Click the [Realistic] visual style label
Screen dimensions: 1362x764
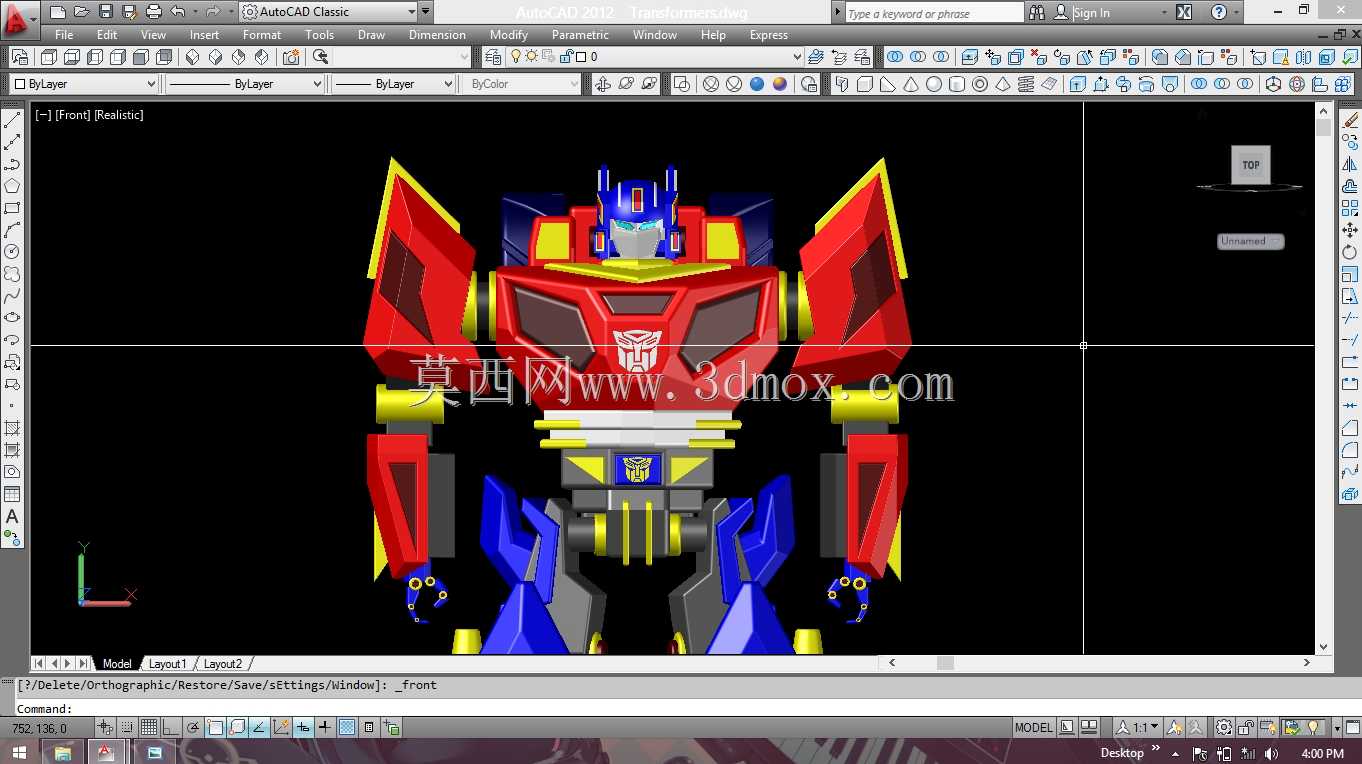(119, 115)
